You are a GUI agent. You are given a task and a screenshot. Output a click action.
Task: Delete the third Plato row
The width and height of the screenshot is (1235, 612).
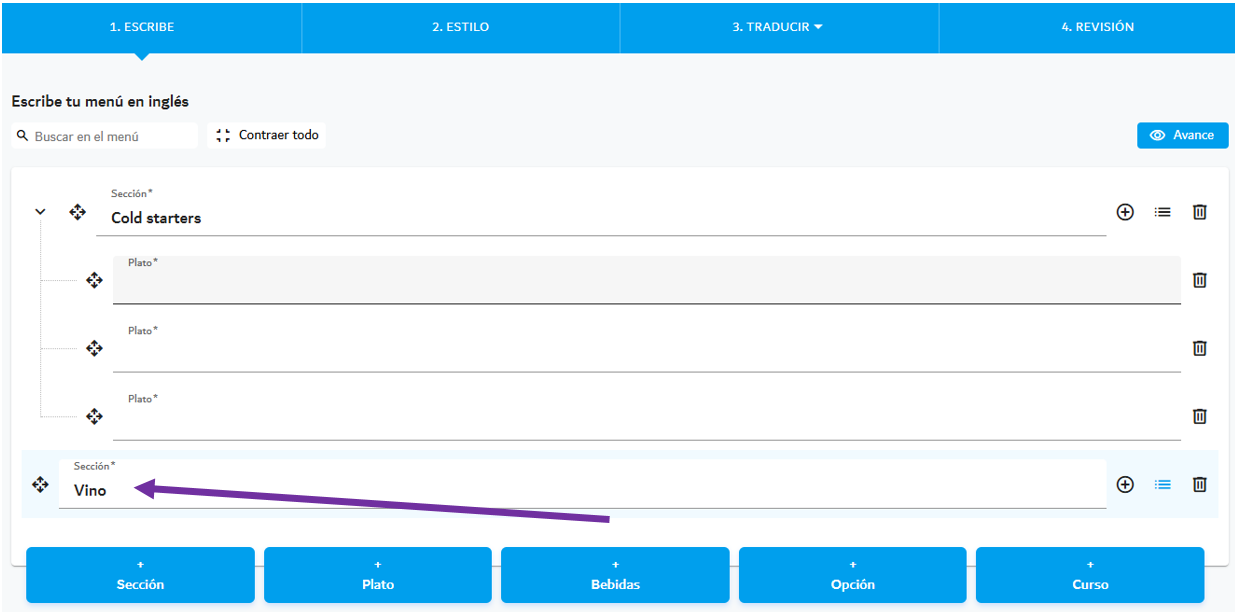(x=1200, y=416)
